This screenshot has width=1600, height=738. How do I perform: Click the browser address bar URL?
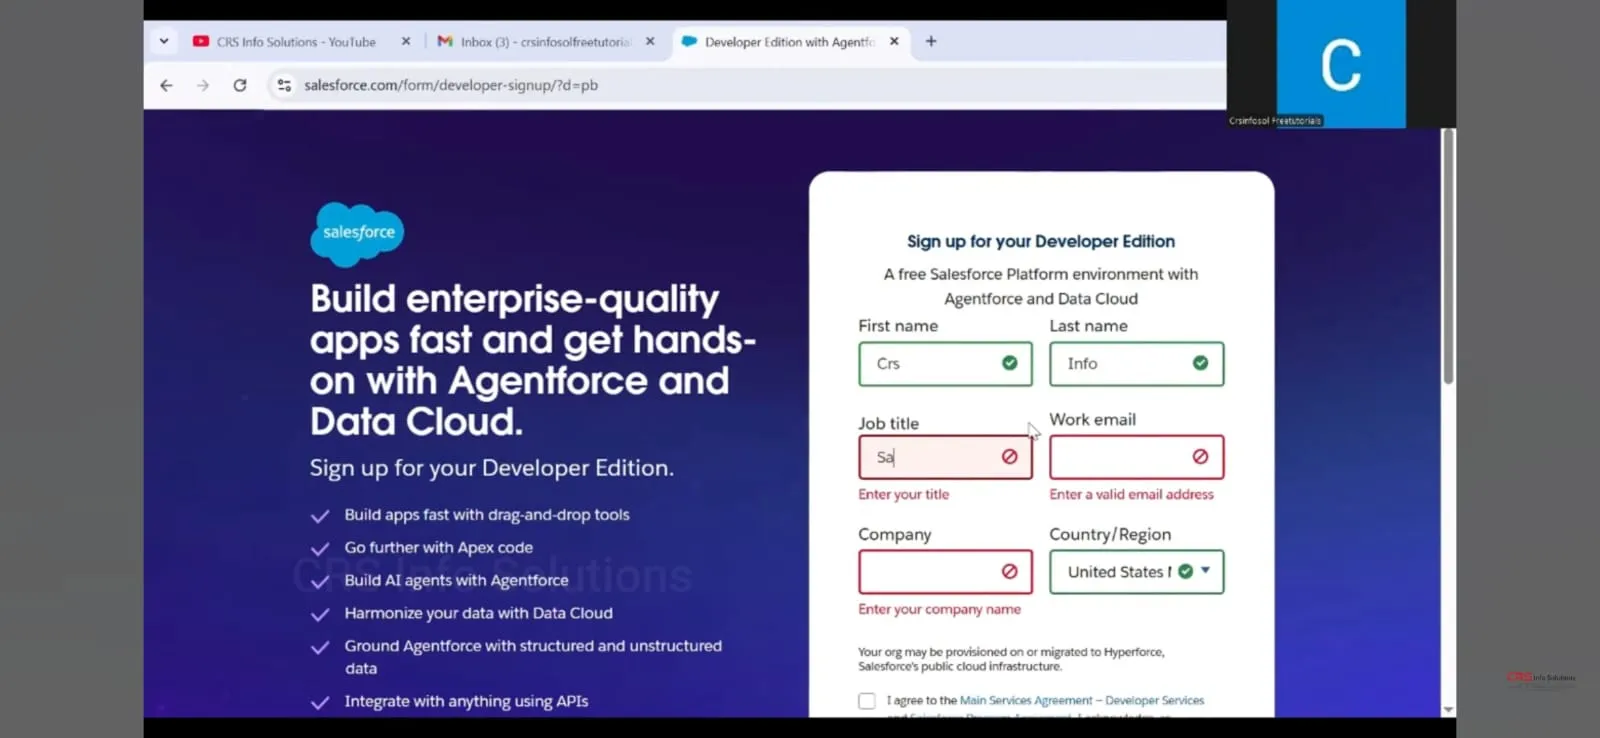(450, 86)
